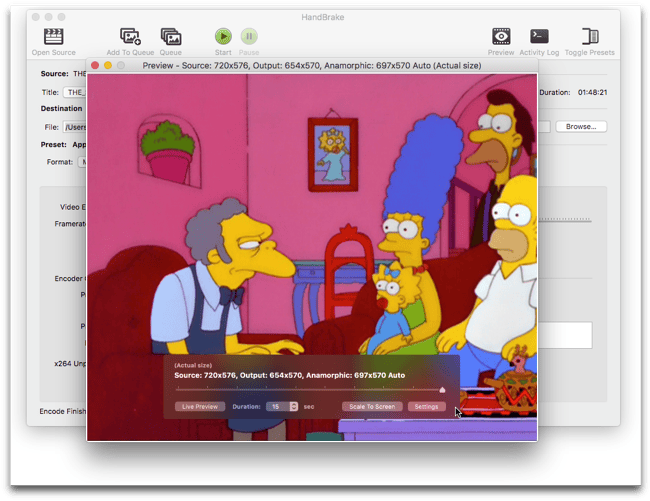Viewport: 650px width, 501px height.
Task: Click the Duration stepper arrows in the HUD
Action: [294, 407]
